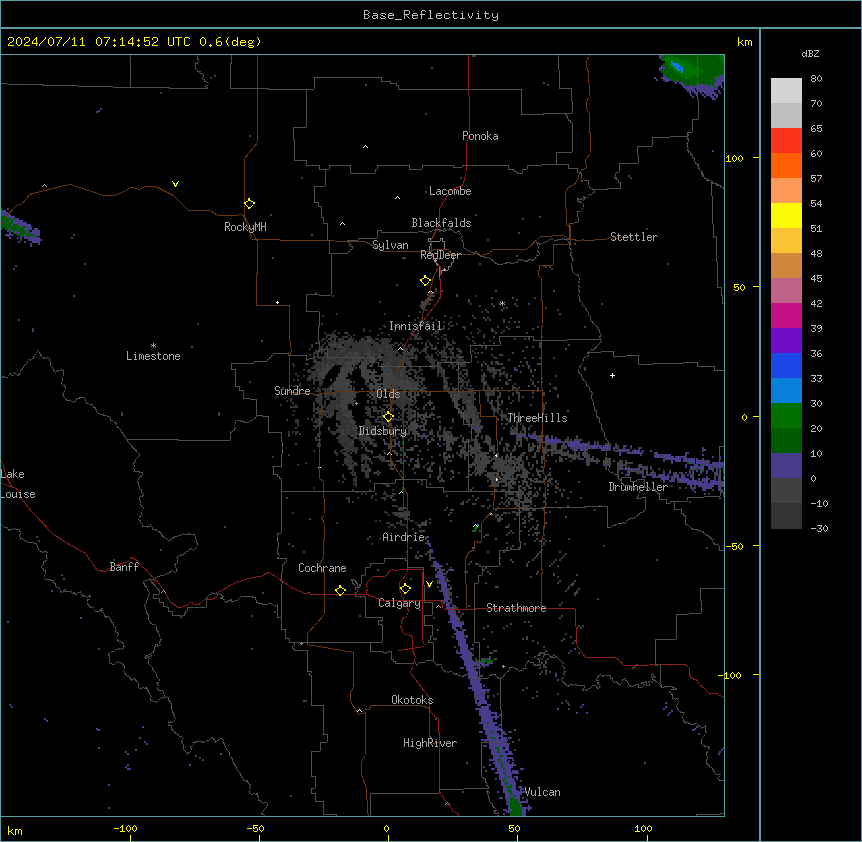Select the Sylvan town label
The image size is (862, 842).
coord(390,245)
